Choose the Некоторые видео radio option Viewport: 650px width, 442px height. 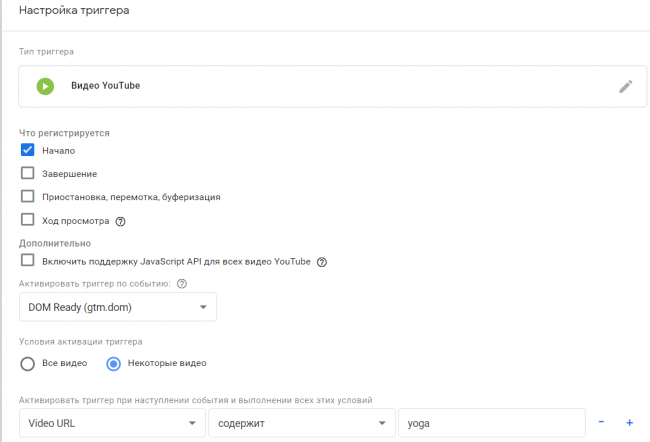[114, 363]
